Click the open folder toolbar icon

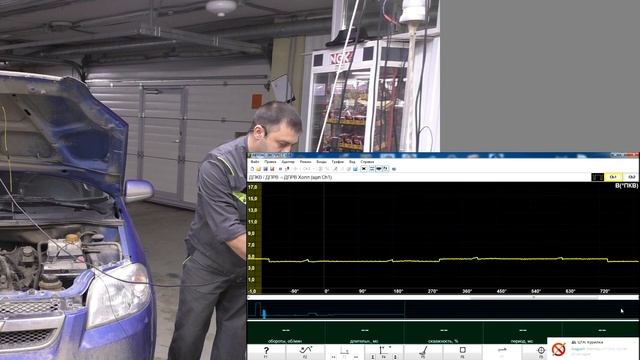[x=258, y=169]
